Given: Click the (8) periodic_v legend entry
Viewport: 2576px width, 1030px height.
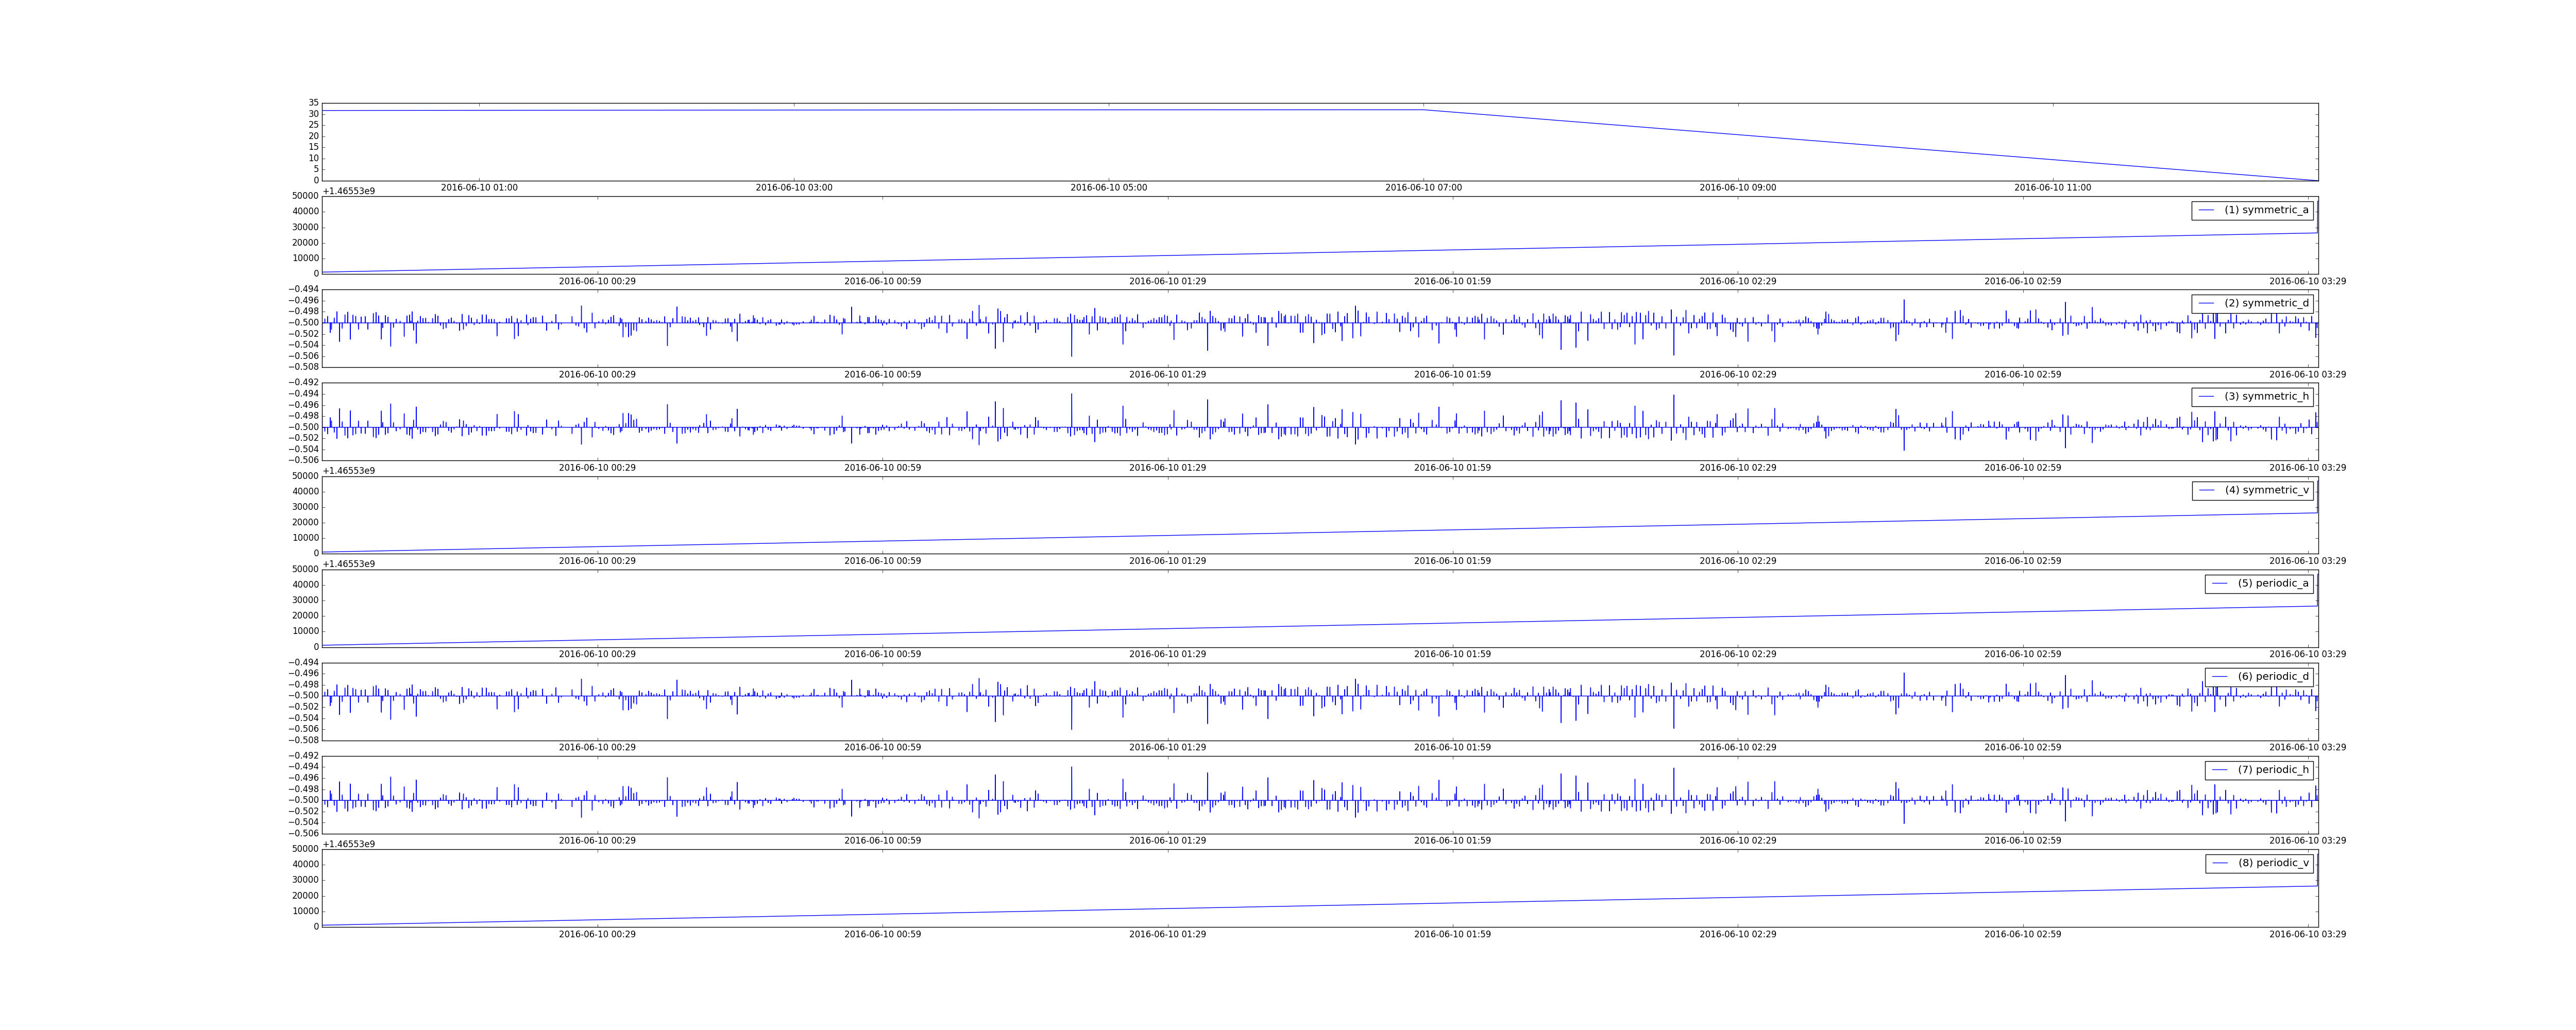Looking at the screenshot, I should click(x=2259, y=863).
